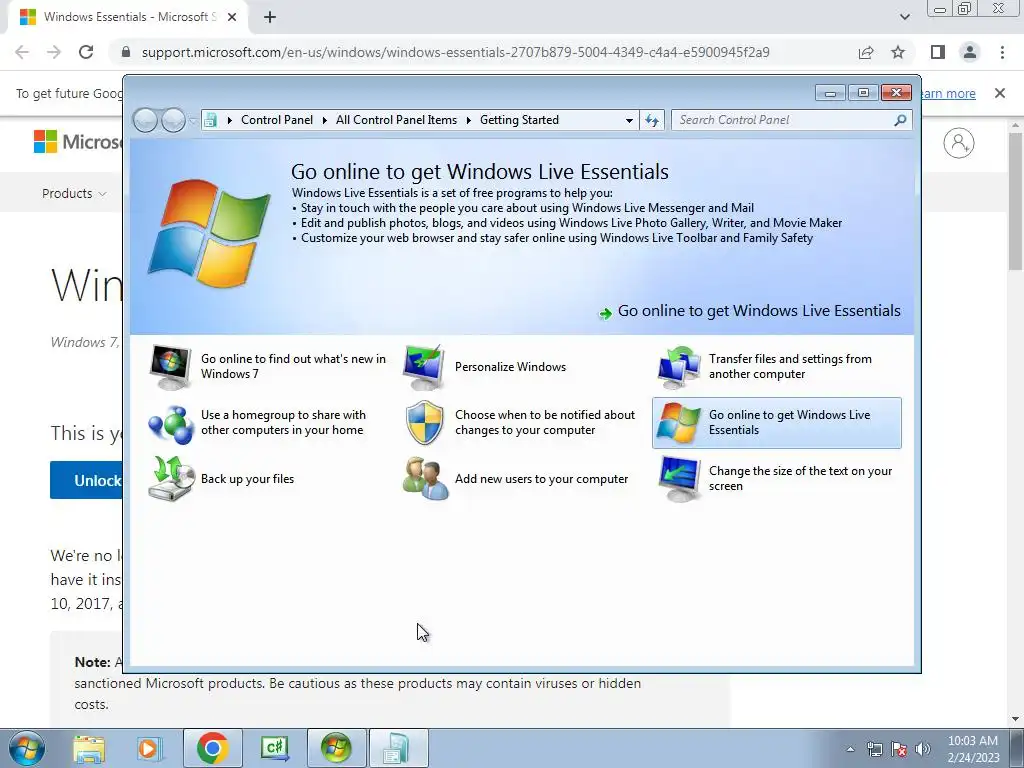Click the C# application taskbar icon
Image resolution: width=1024 pixels, height=768 pixels.
[x=275, y=748]
